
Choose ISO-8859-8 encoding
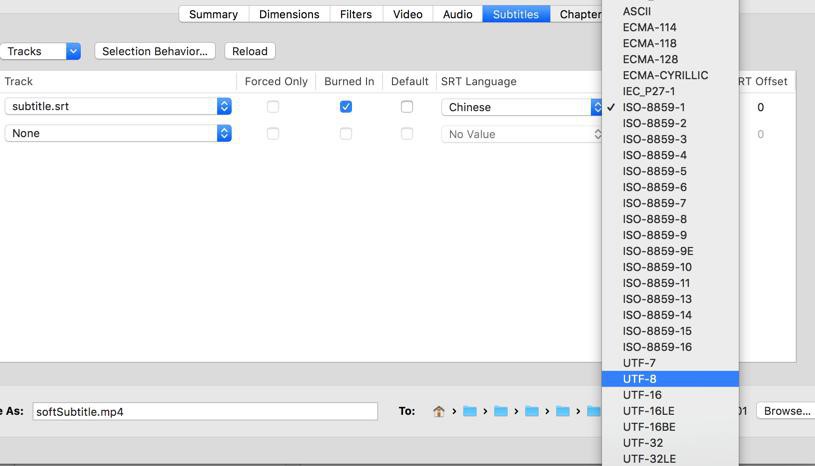tap(670, 219)
